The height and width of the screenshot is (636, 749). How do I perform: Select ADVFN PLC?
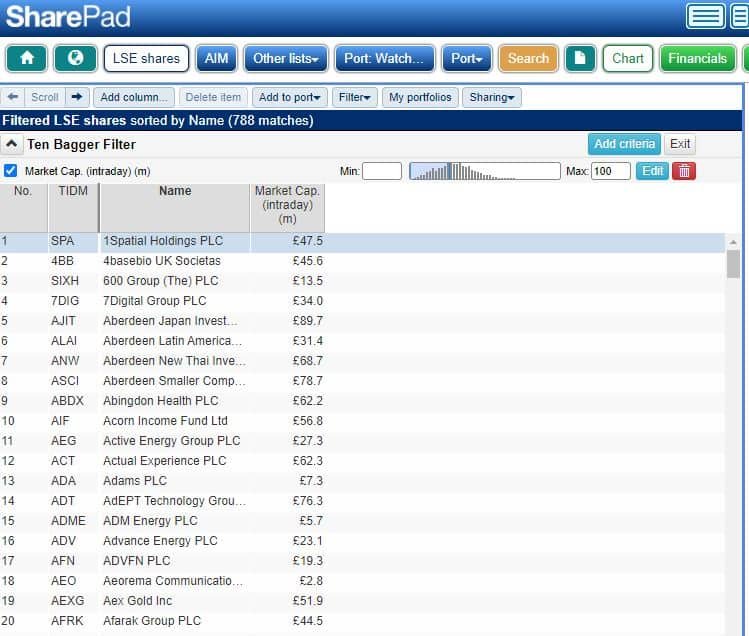pos(137,561)
